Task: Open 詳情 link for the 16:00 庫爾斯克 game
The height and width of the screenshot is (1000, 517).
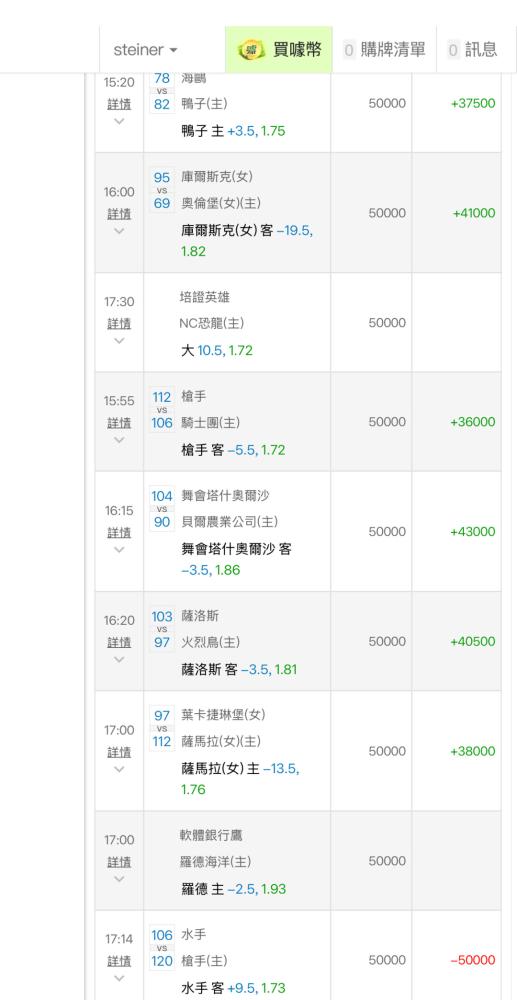Action: coord(119,214)
